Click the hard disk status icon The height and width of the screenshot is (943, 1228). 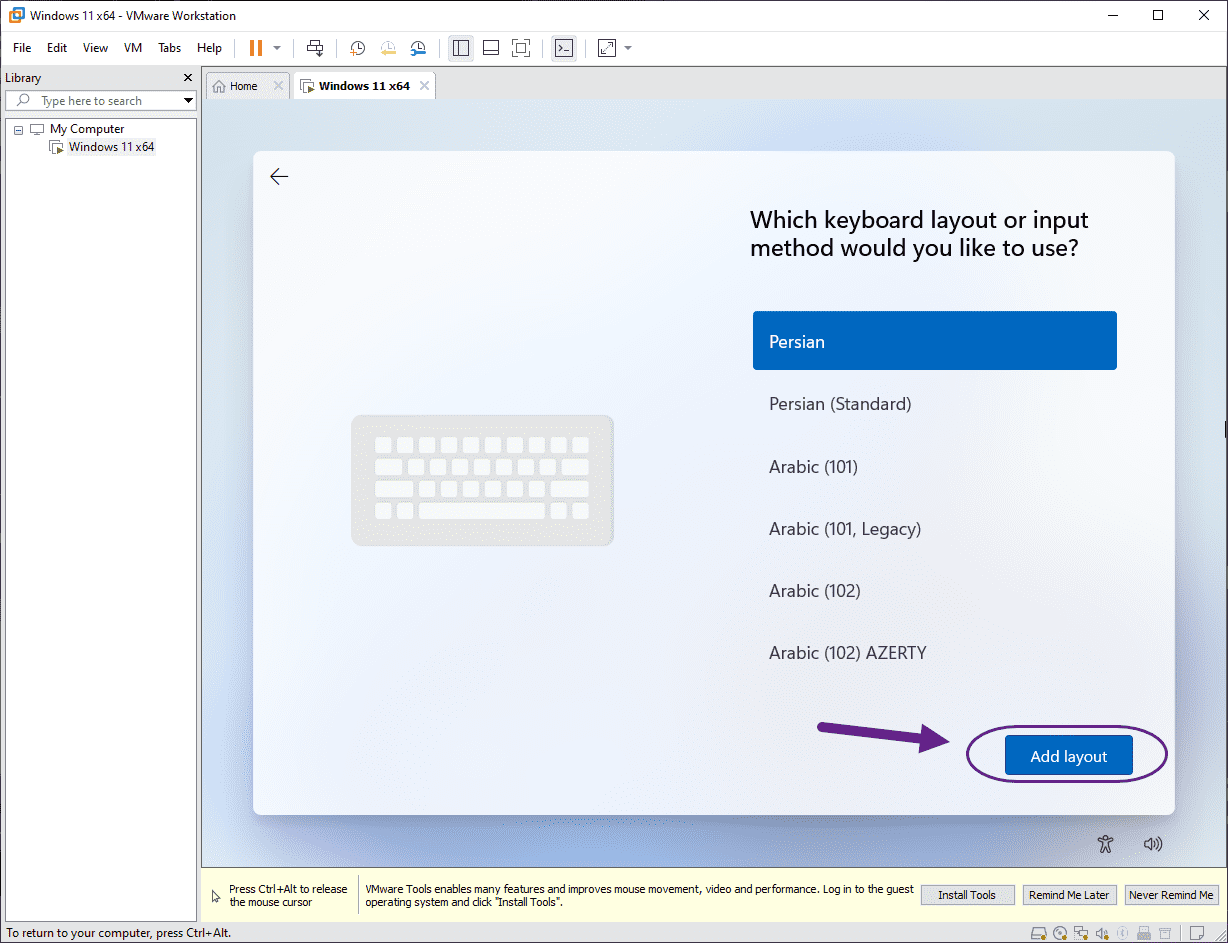(1039, 933)
